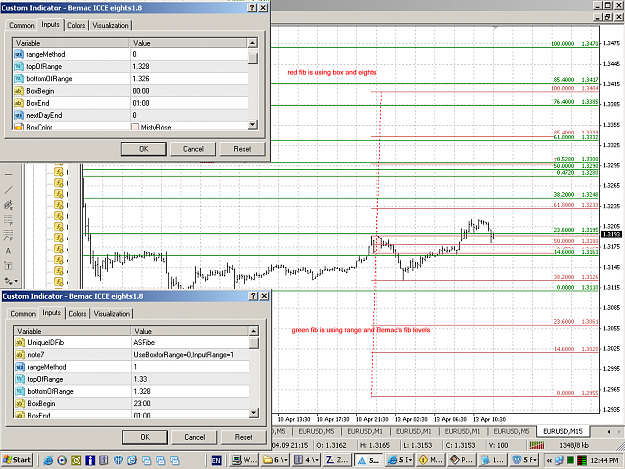Select the text box label tool

tap(8, 266)
